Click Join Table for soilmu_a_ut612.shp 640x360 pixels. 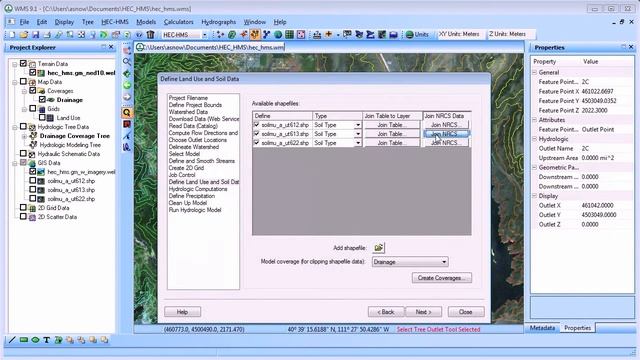click(x=391, y=125)
